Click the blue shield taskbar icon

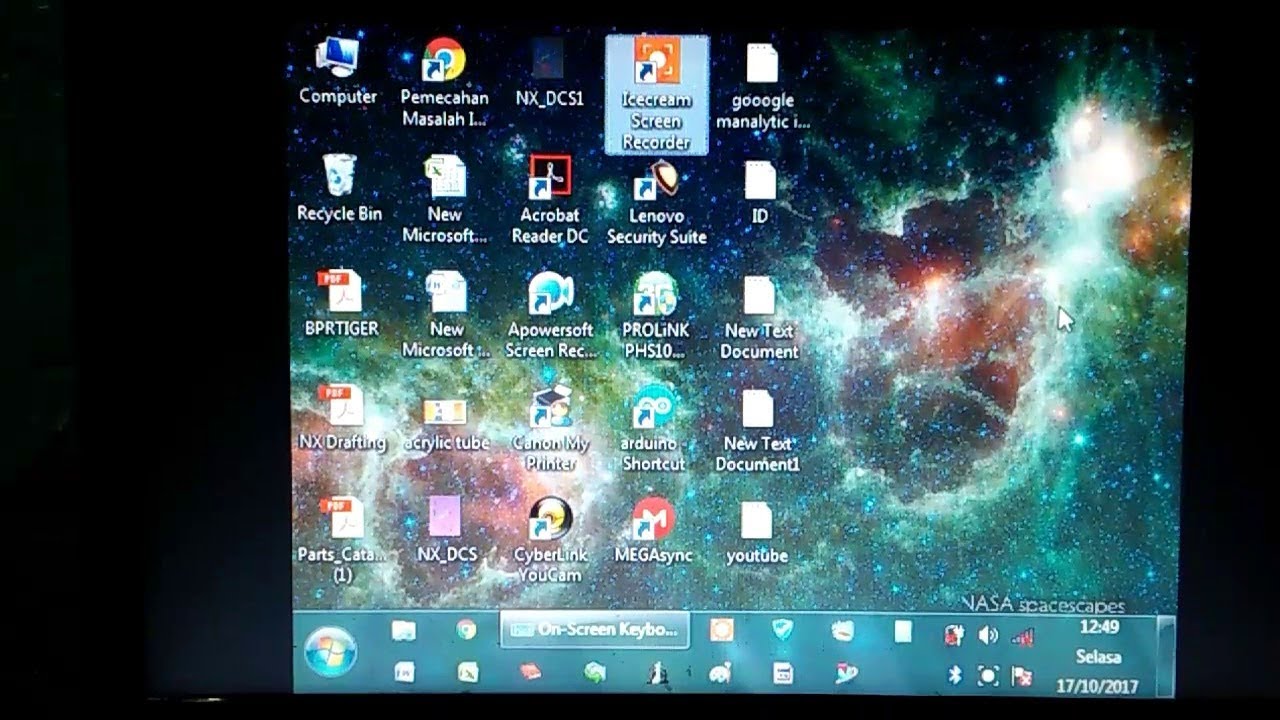point(782,630)
